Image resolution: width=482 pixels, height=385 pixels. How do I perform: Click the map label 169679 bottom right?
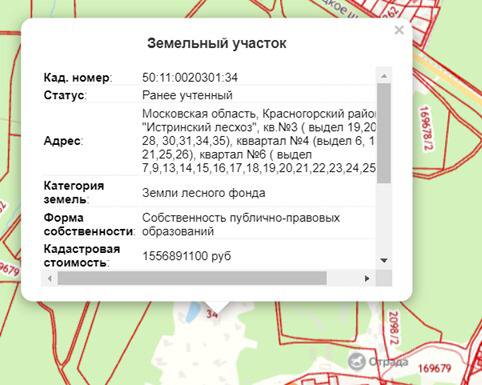(x=434, y=368)
